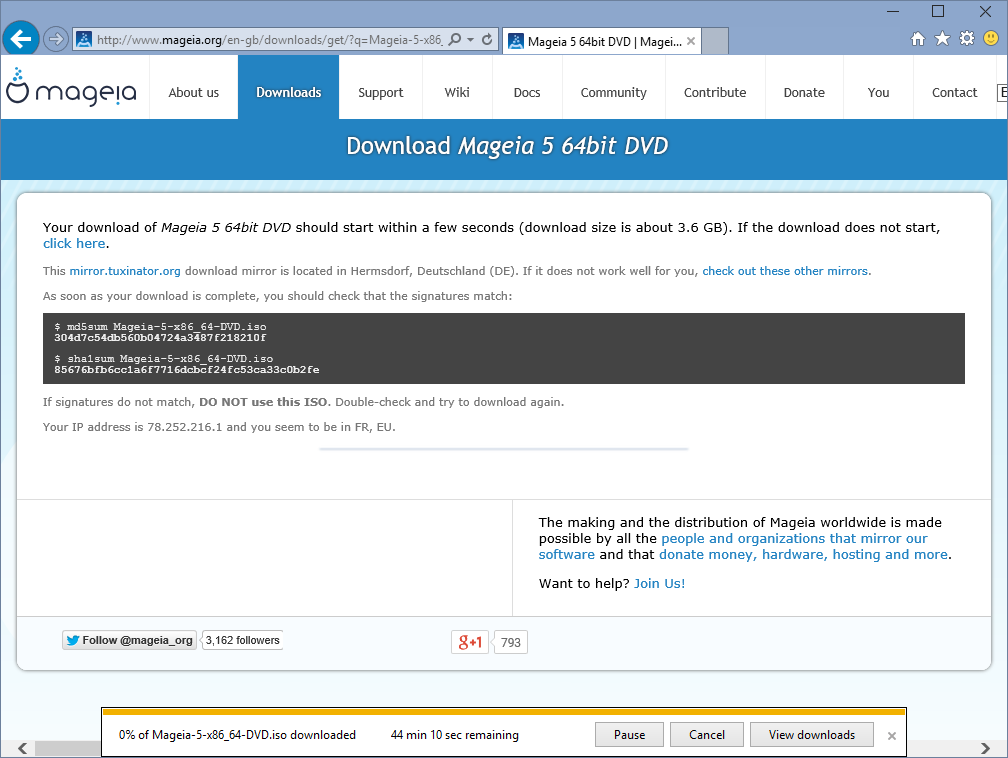Click the Mageia logo

pos(71,89)
